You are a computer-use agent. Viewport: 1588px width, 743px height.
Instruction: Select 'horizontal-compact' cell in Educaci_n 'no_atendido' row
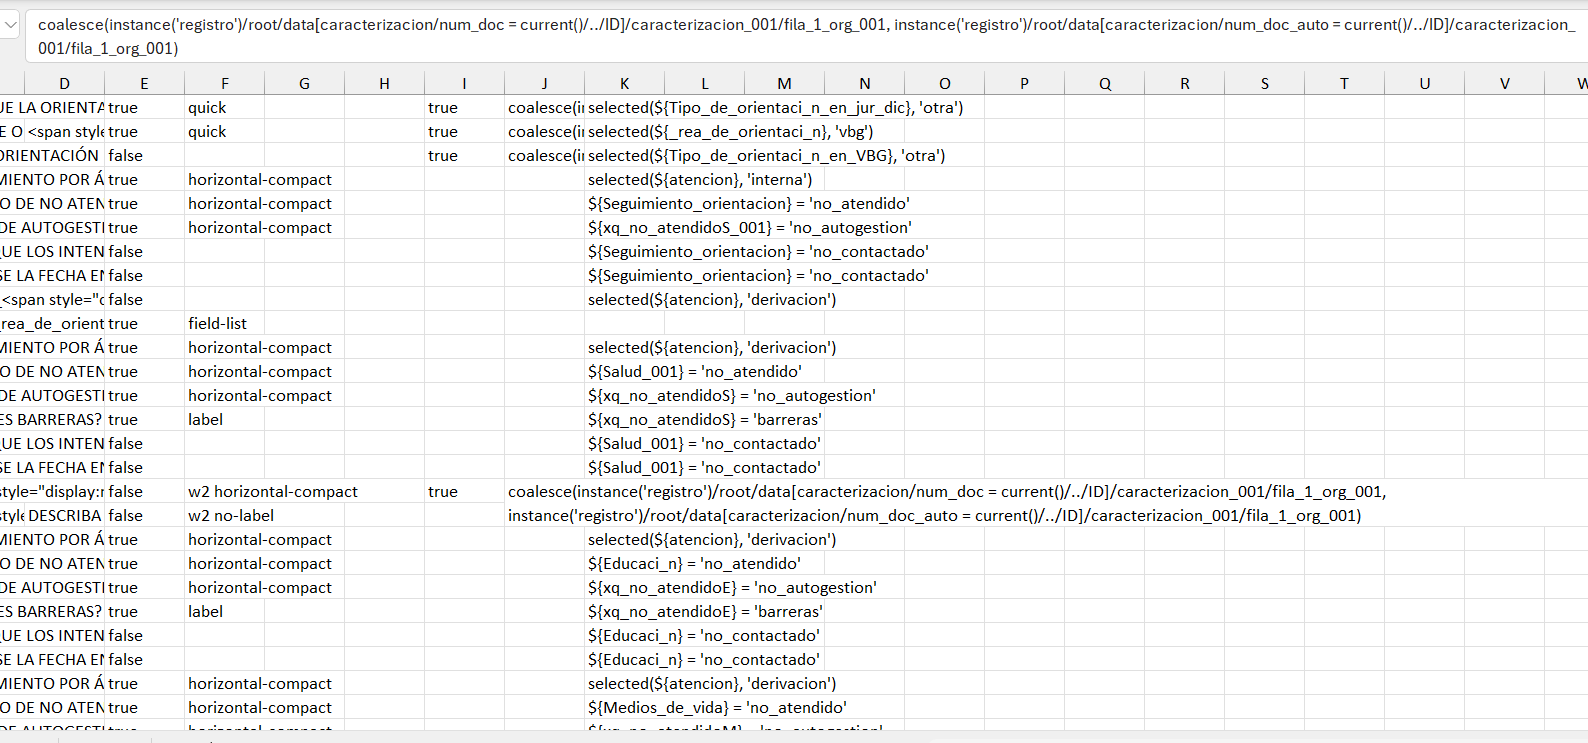pos(260,563)
